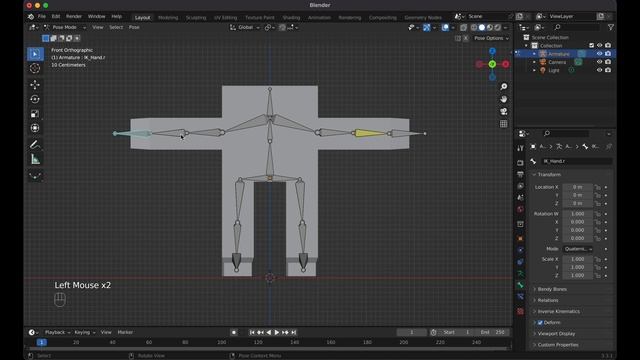640x360 pixels.
Task: Expand the Viewport Display panel
Action: tap(556, 333)
